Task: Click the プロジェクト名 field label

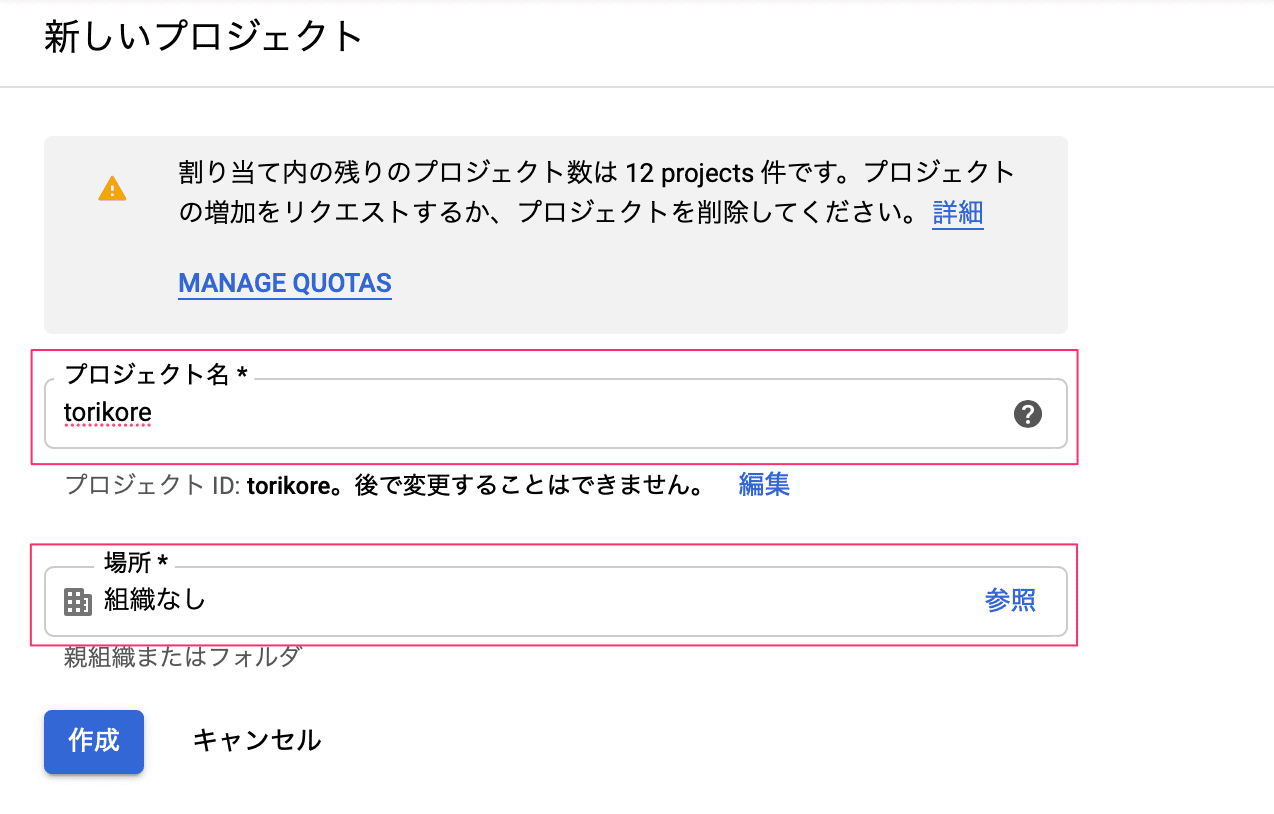Action: [155, 372]
